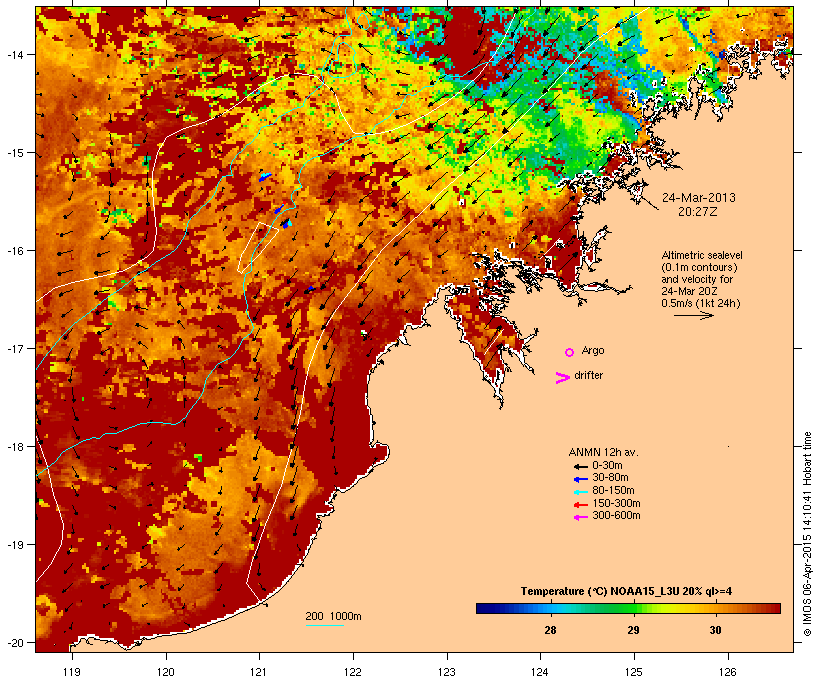Image resolution: width=820 pixels, height=680 pixels.
Task: Click the cyan 80-150m legend arrow
Action: pos(580,492)
